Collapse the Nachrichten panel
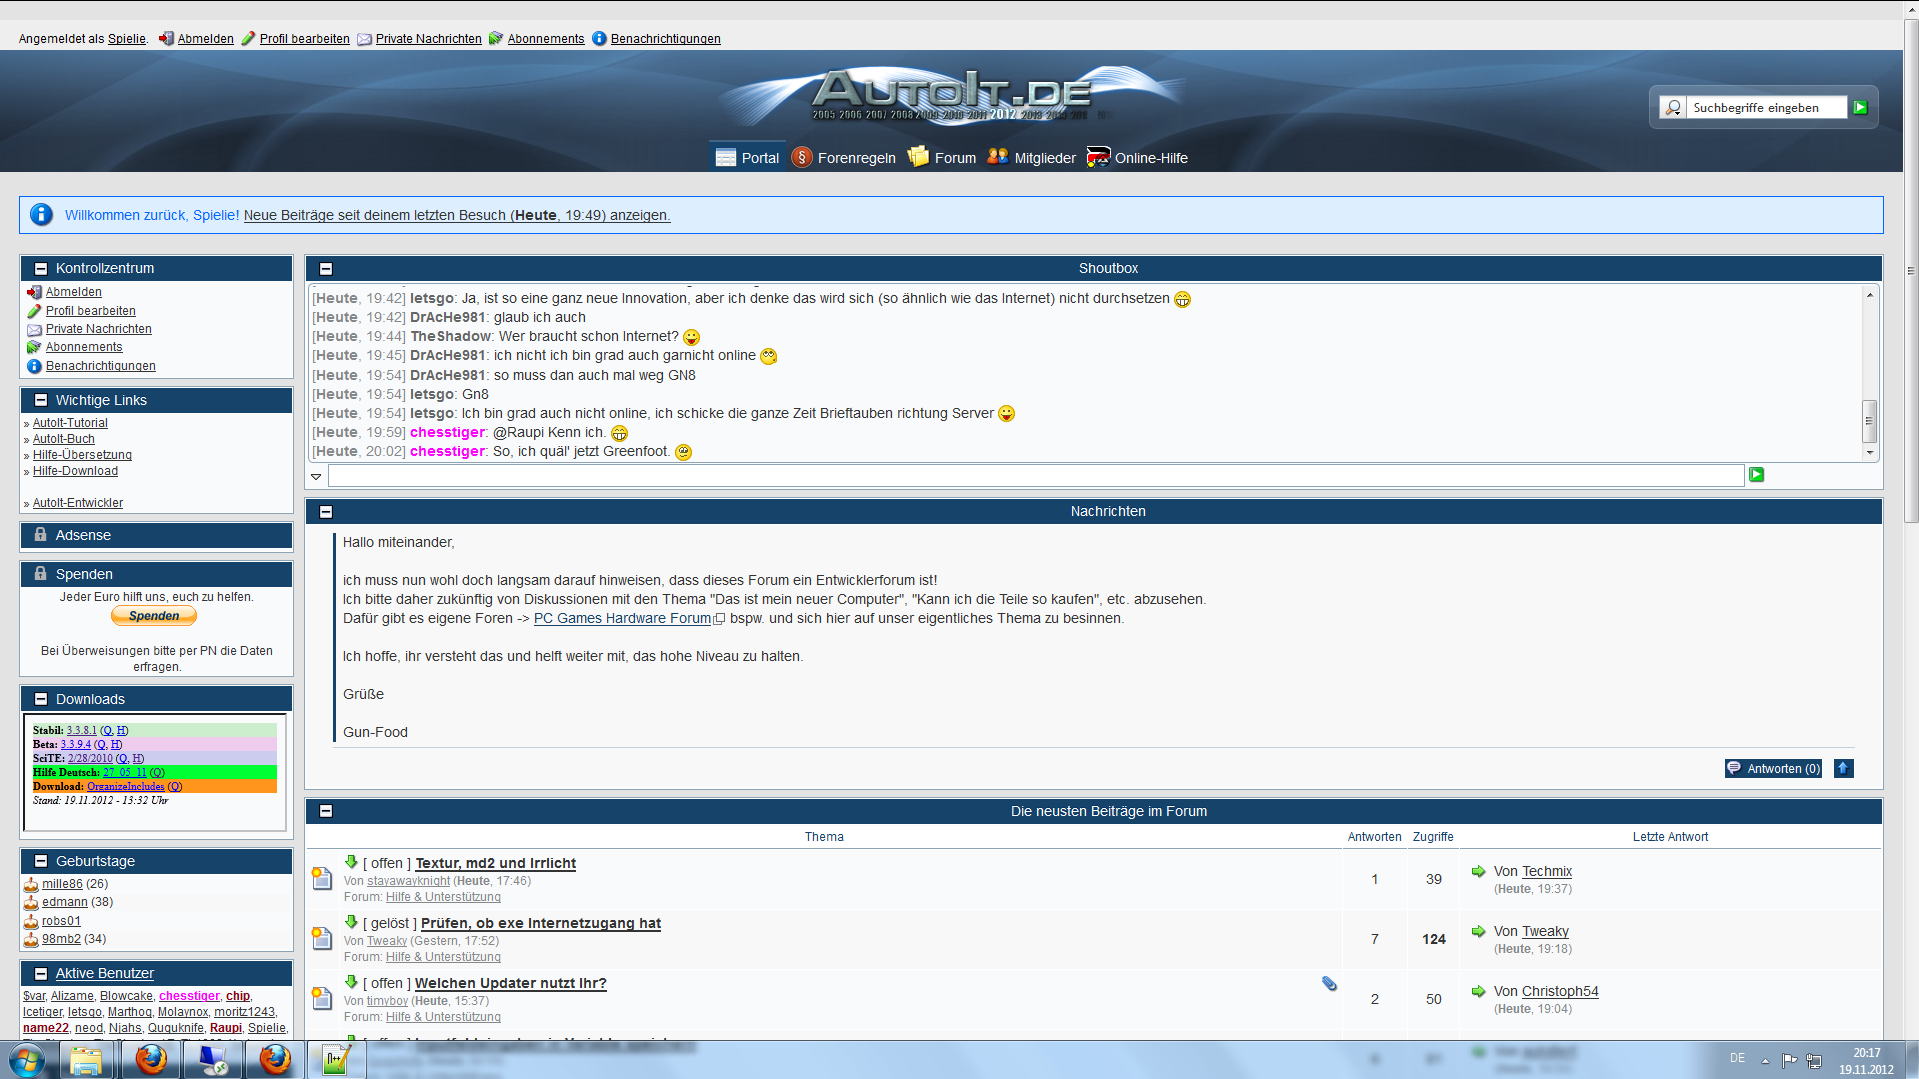Screen dimensions: 1919x1079 pos(326,512)
